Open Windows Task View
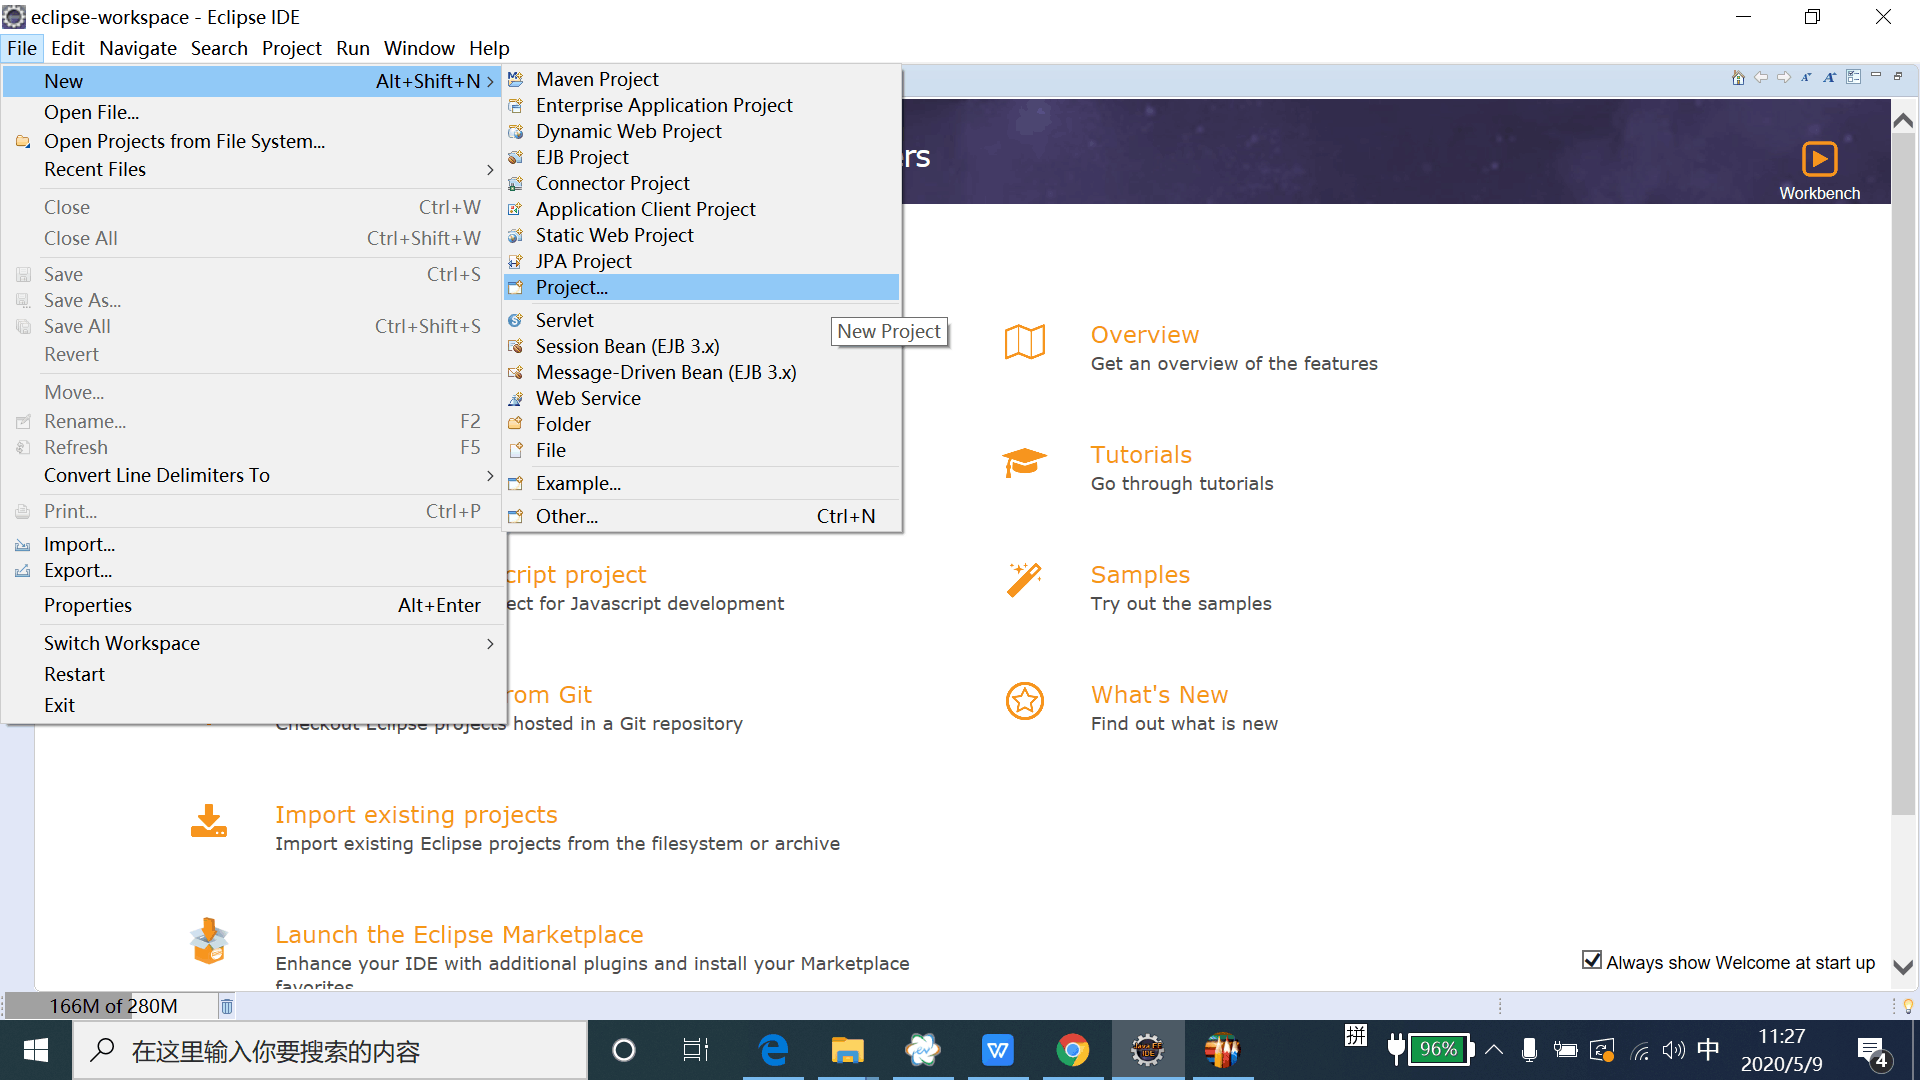This screenshot has width=1920, height=1080. [696, 1050]
